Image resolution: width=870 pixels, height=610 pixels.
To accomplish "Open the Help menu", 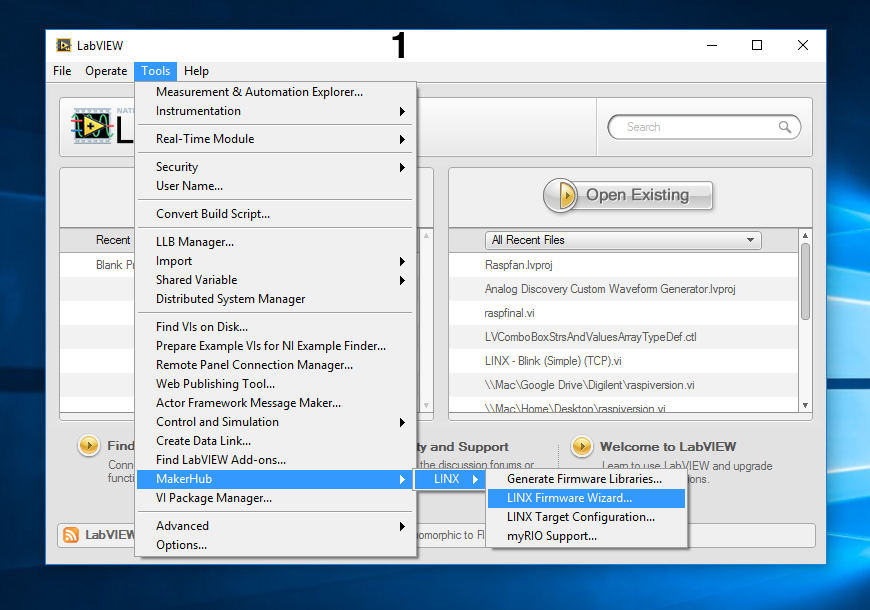I will [196, 71].
